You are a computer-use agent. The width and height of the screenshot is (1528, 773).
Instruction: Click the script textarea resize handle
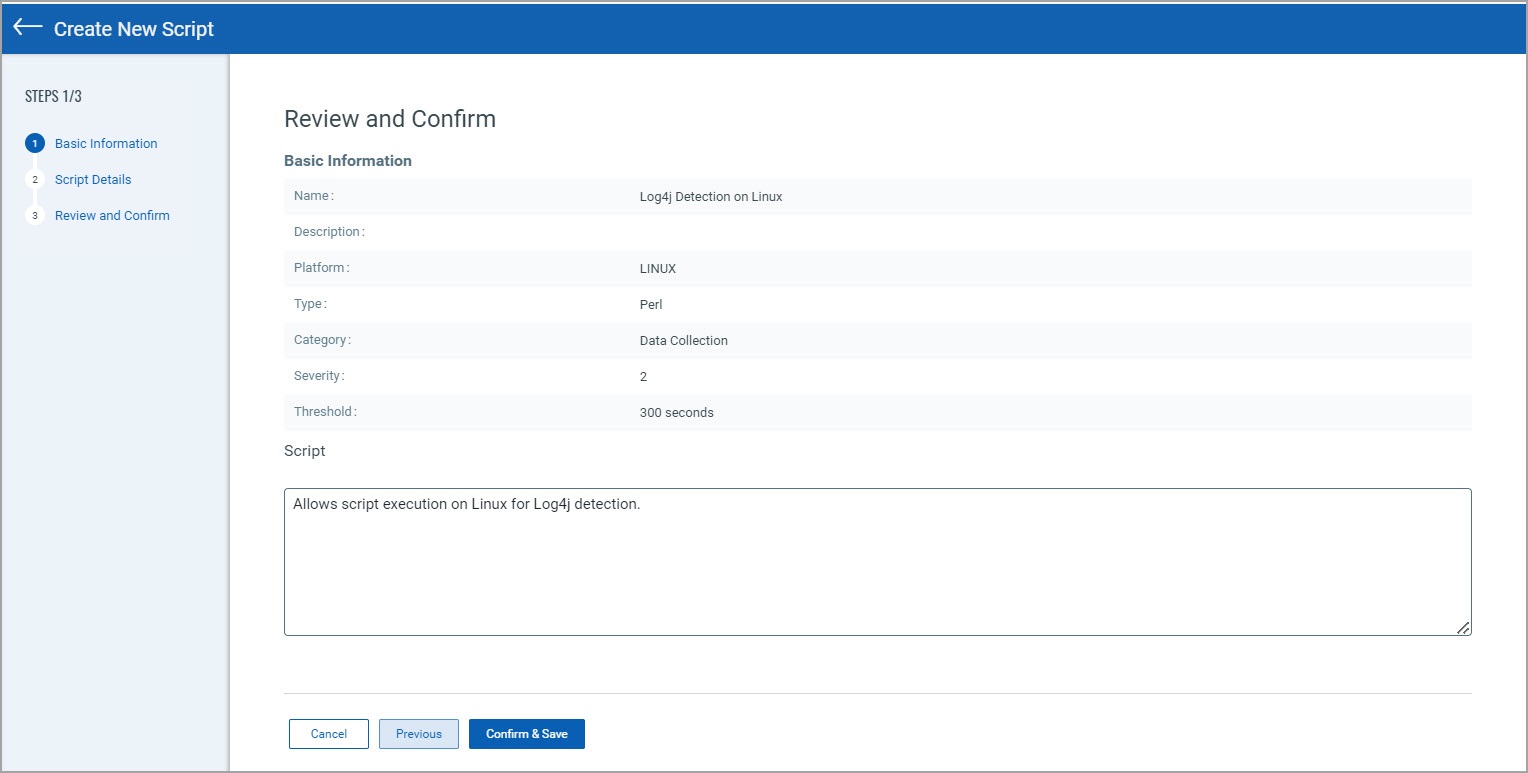[1463, 627]
